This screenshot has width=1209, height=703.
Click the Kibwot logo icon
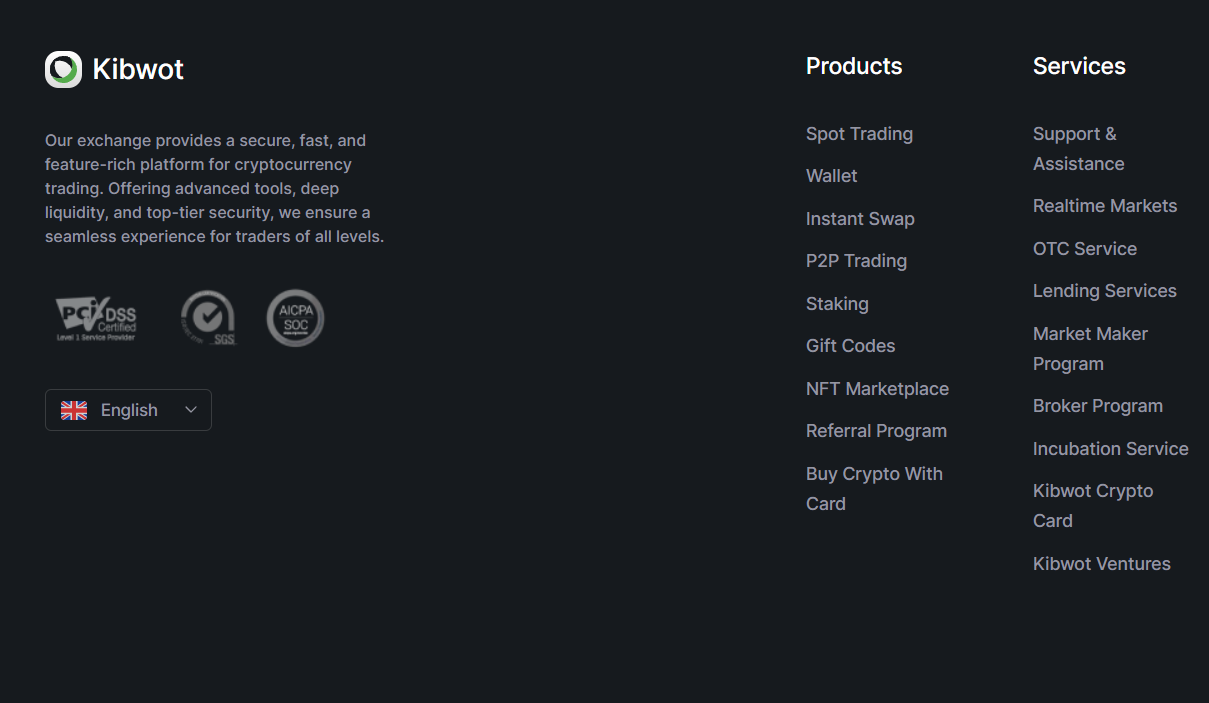point(63,69)
